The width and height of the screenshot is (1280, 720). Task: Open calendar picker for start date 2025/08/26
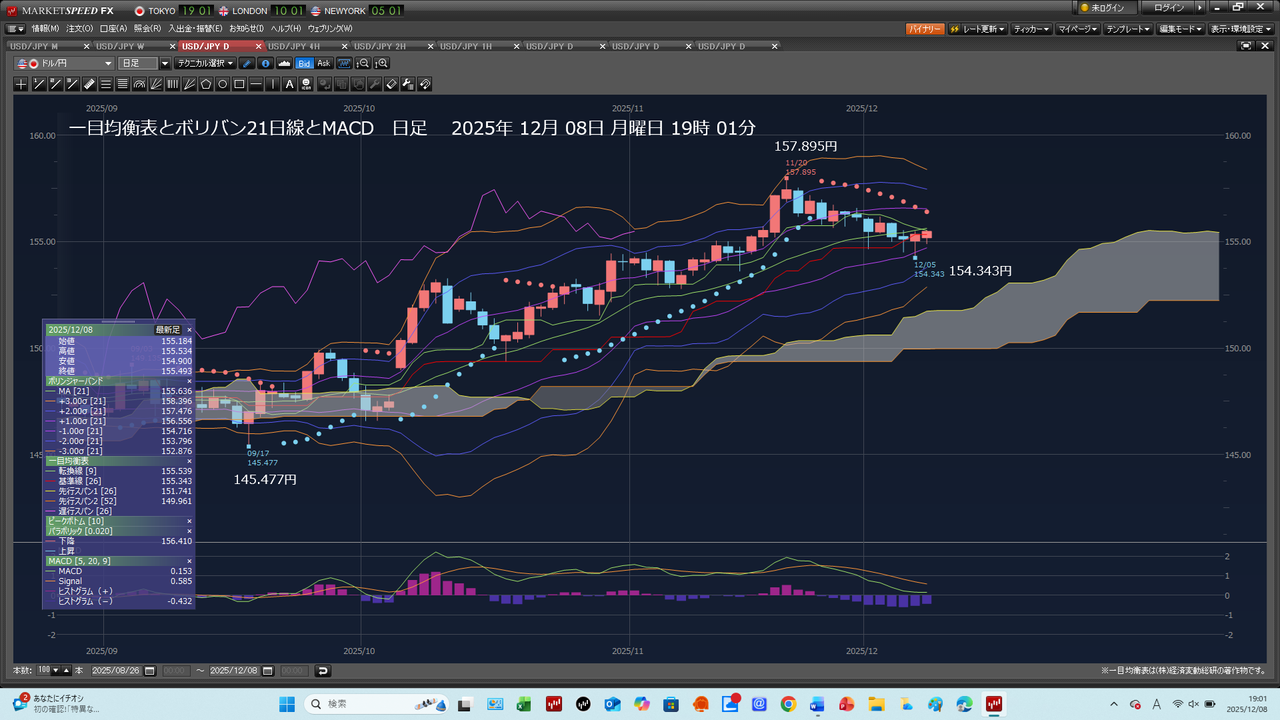151,671
